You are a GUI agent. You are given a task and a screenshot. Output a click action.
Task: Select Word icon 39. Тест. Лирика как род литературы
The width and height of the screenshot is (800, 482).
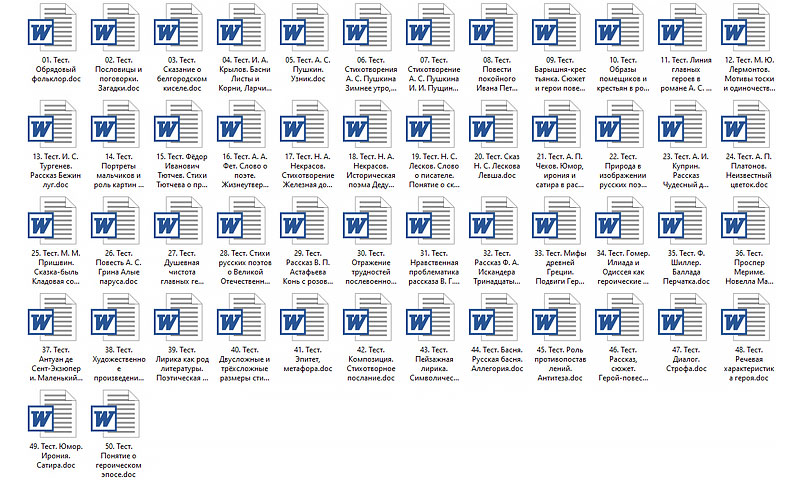point(178,317)
